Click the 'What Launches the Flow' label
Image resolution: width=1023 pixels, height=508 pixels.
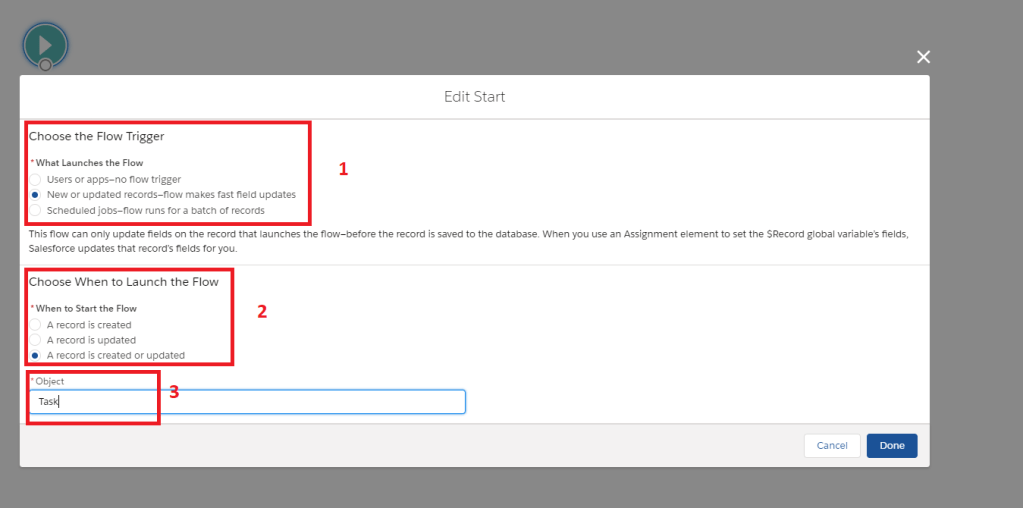(88, 163)
